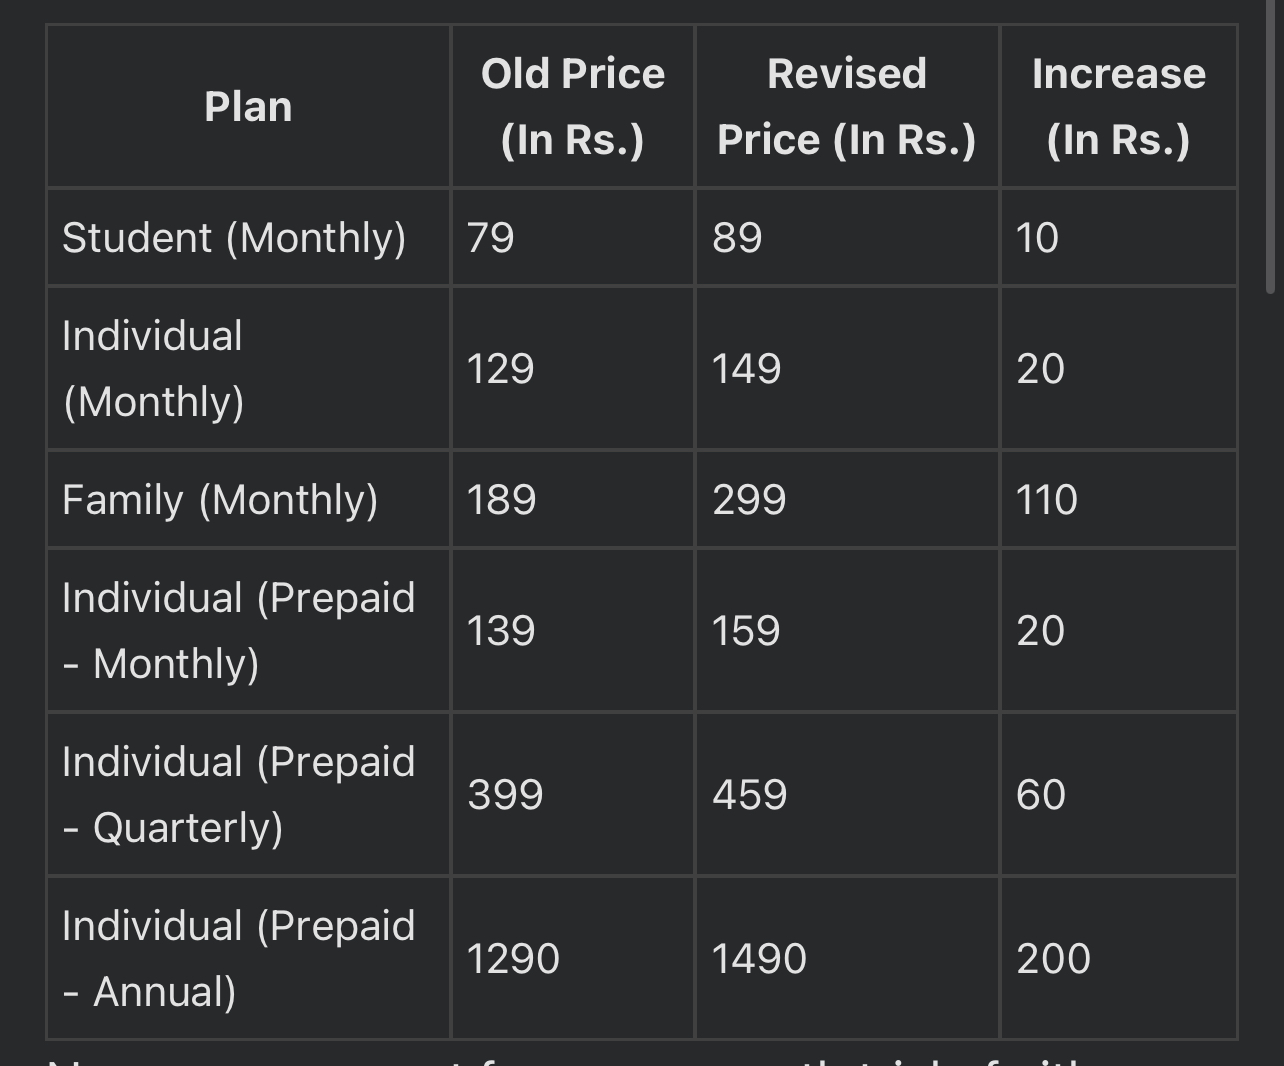This screenshot has height=1066, width=1284.
Task: Select the Old Price column header
Action: coord(573,106)
